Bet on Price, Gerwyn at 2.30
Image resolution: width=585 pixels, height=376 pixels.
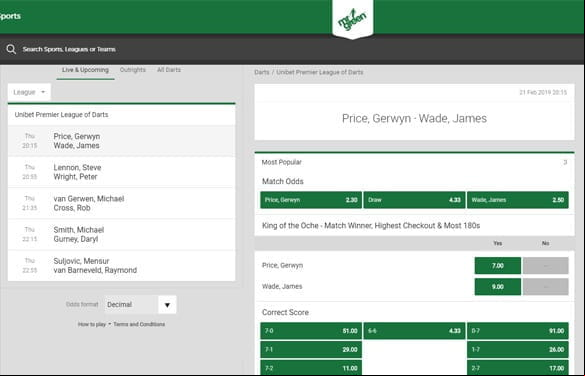[311, 200]
